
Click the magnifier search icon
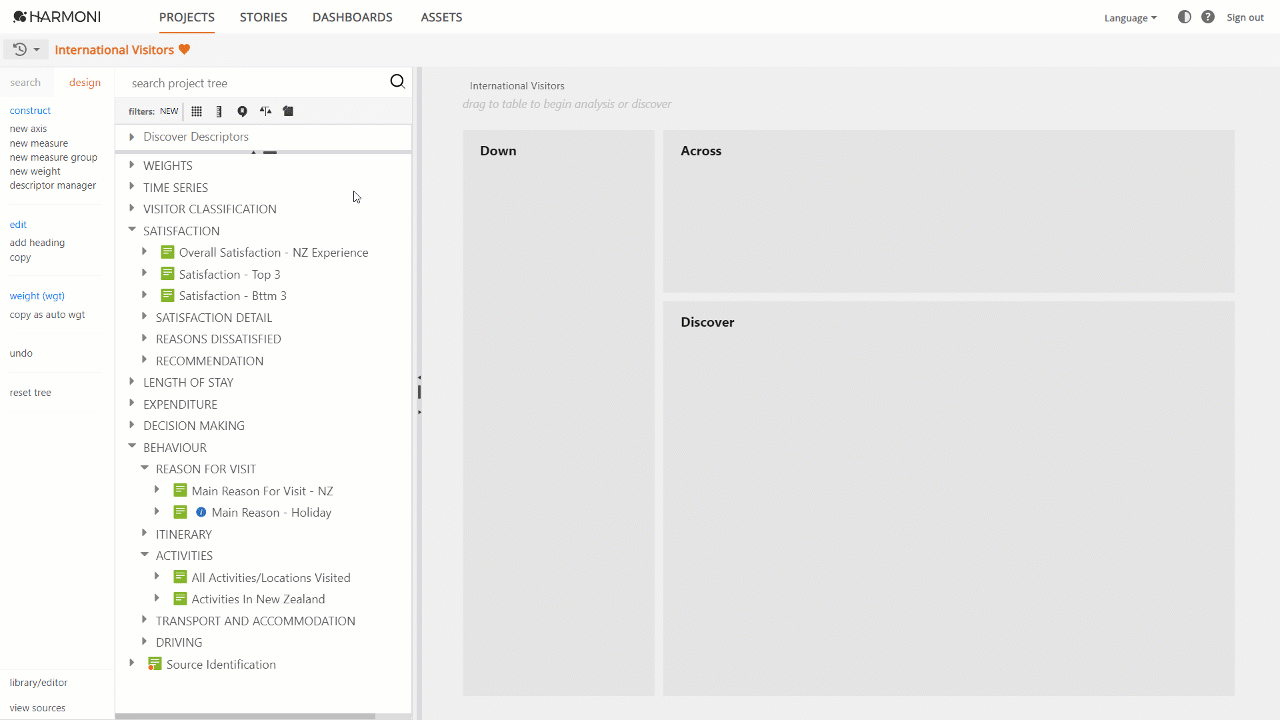tap(397, 82)
